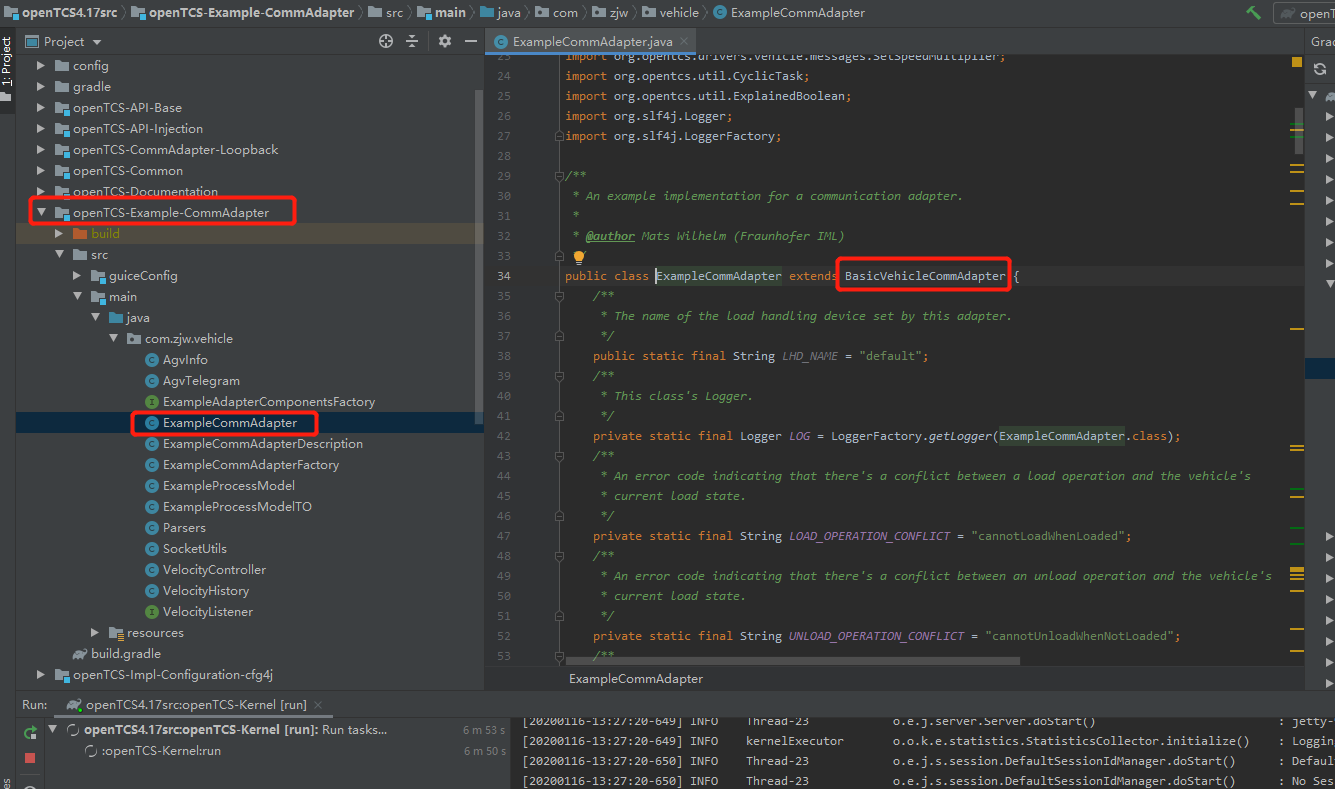This screenshot has width=1335, height=789.
Task: Click the rerun icon in Run panel
Action: point(30,733)
